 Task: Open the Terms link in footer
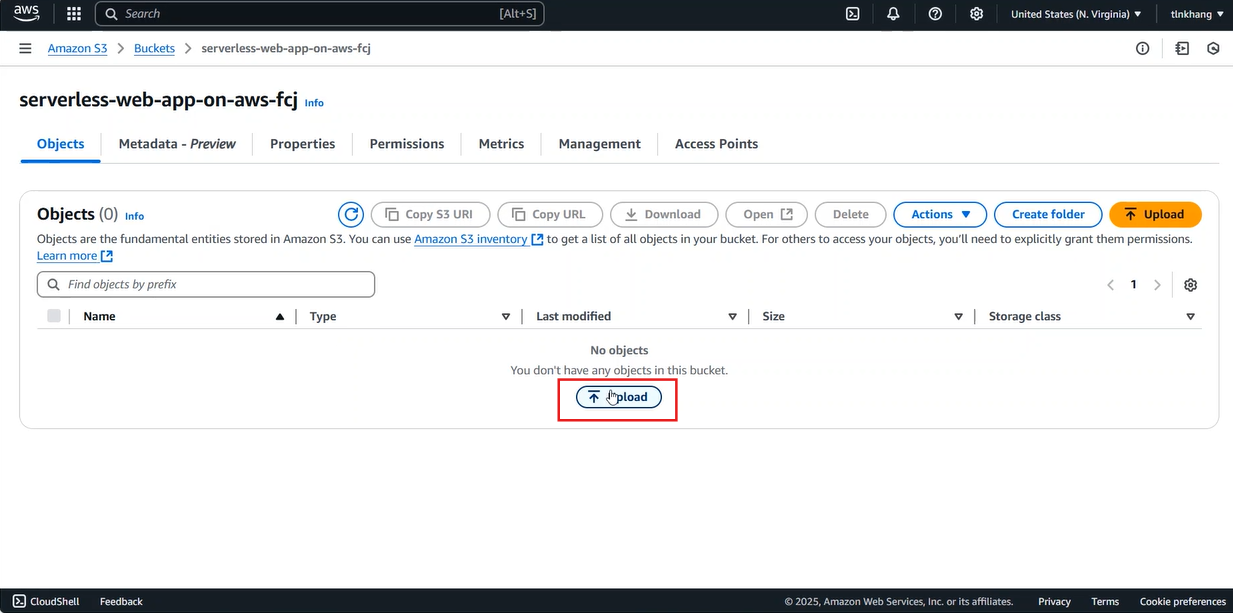coord(1105,601)
